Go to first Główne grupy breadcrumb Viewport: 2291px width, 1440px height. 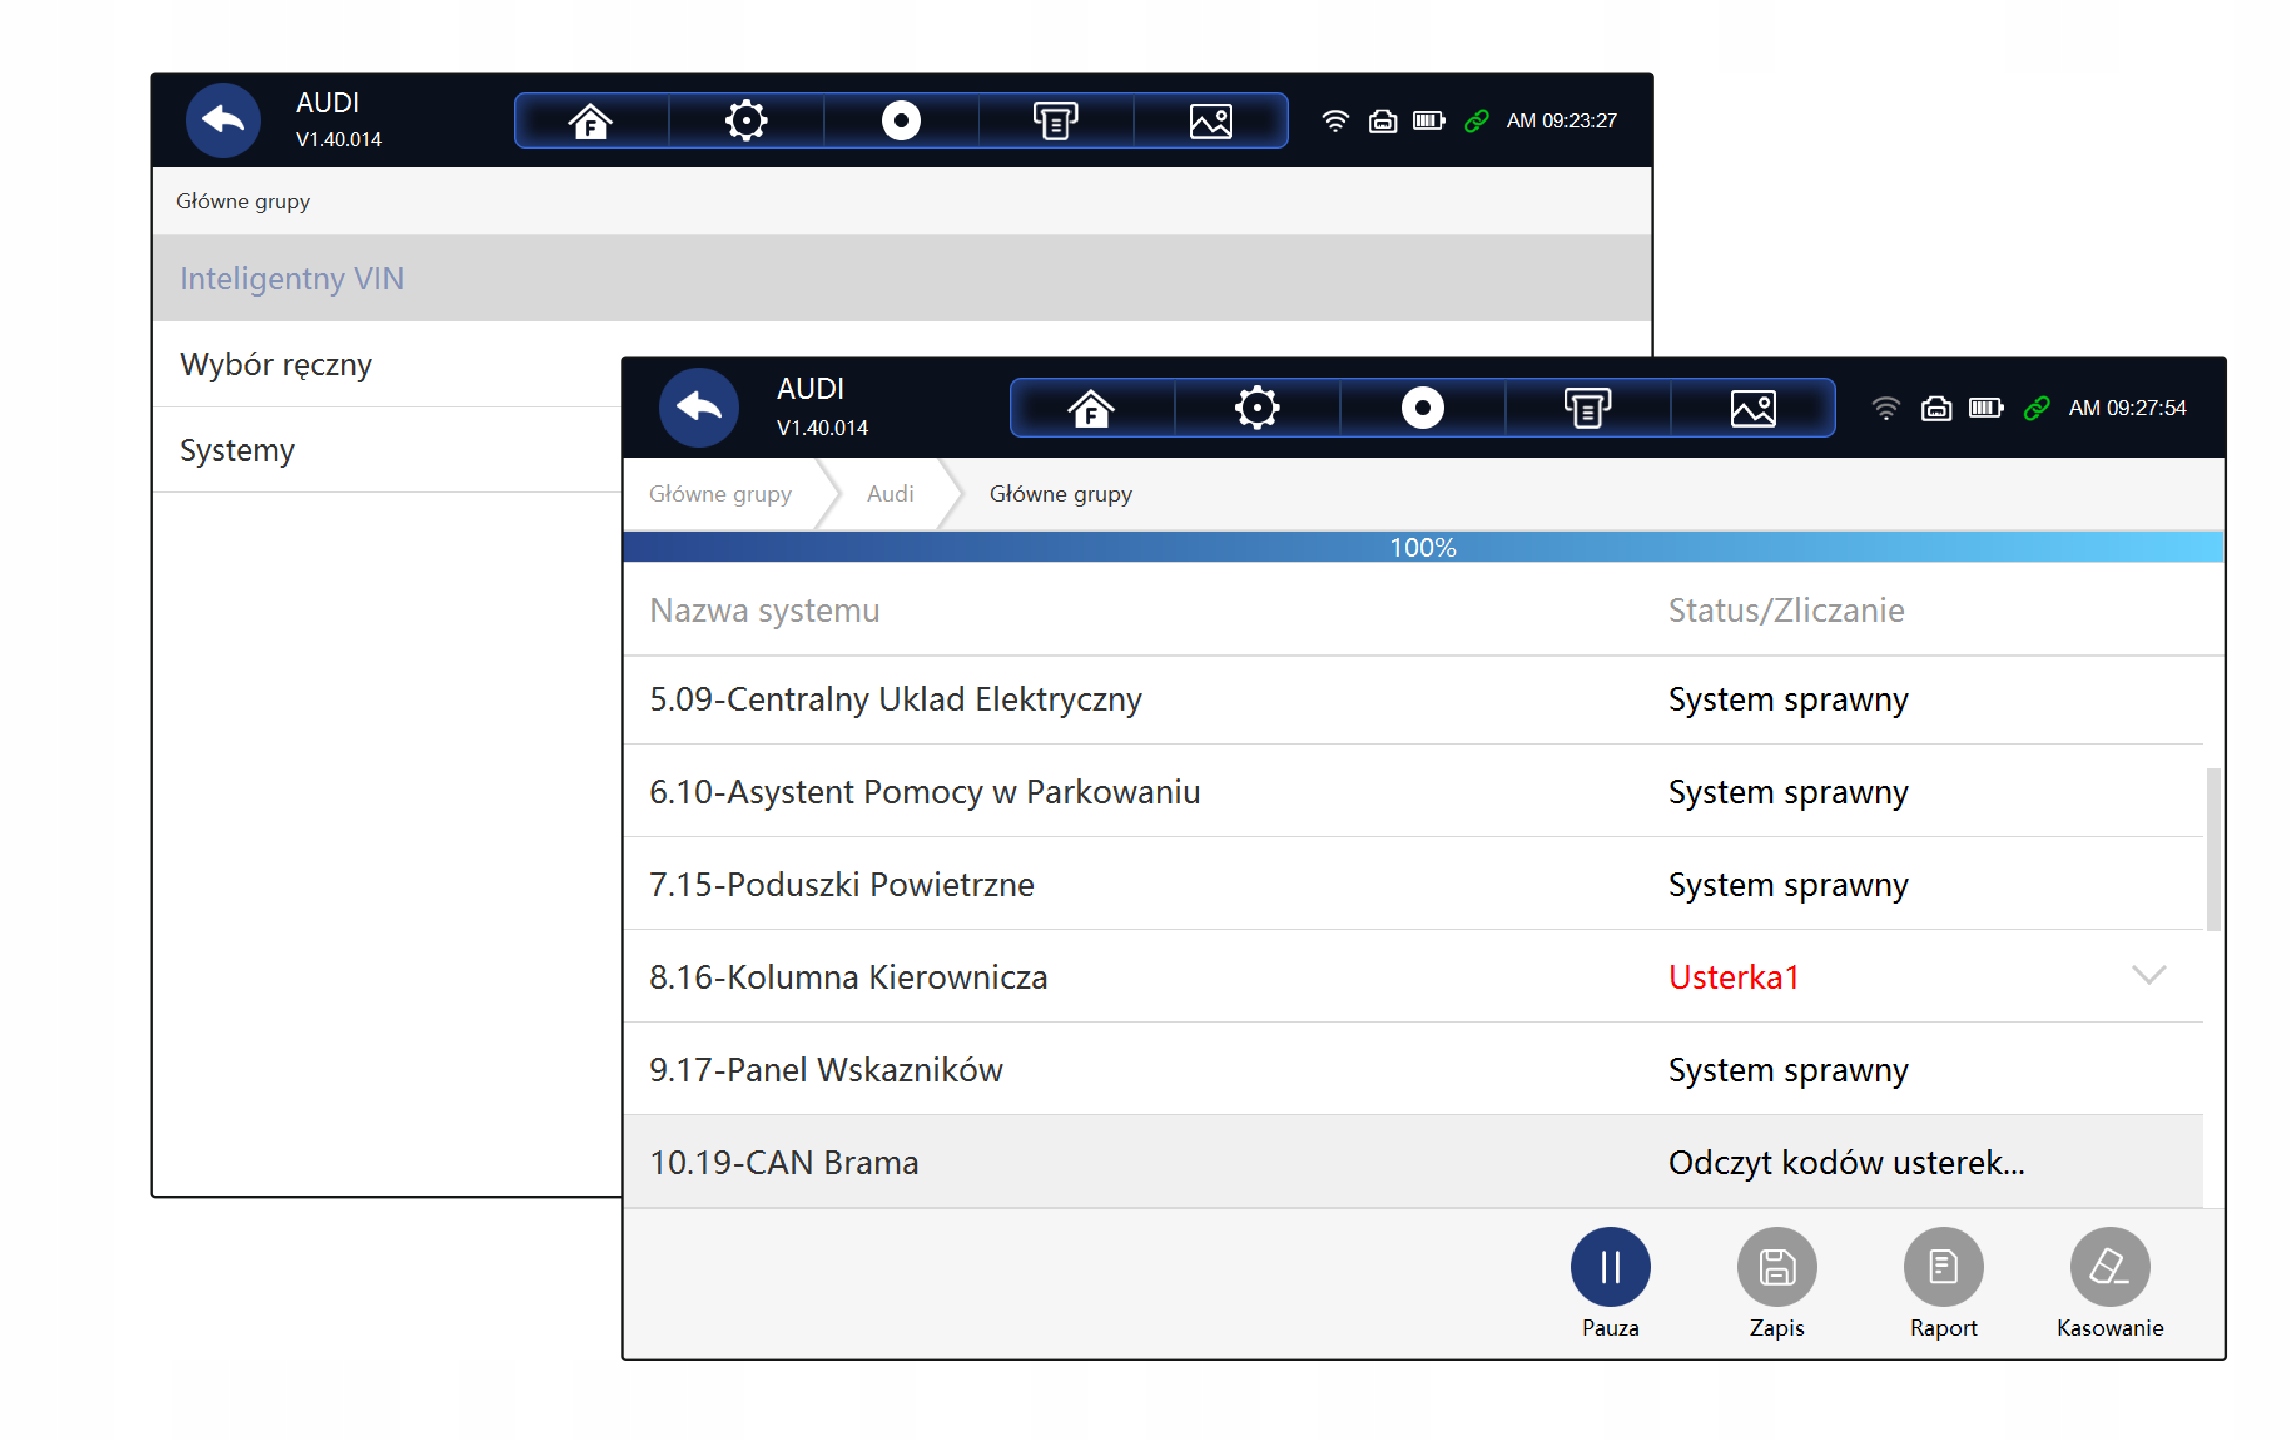[720, 494]
